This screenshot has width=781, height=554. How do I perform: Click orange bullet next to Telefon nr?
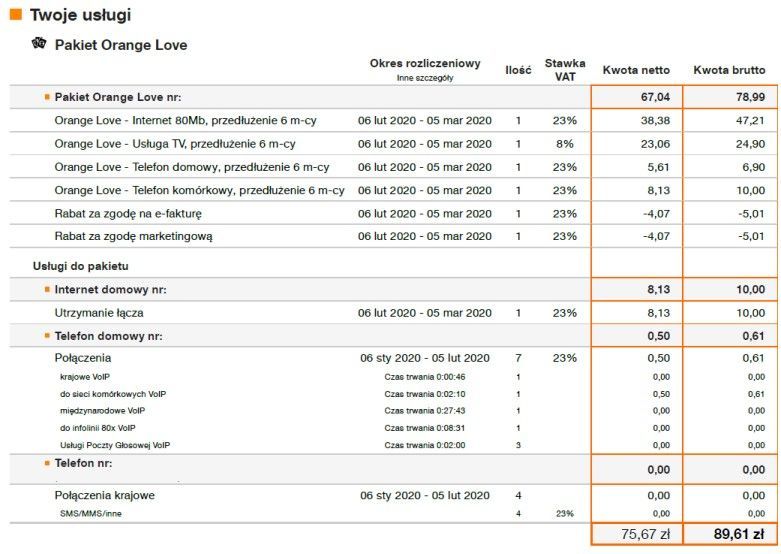point(47,464)
